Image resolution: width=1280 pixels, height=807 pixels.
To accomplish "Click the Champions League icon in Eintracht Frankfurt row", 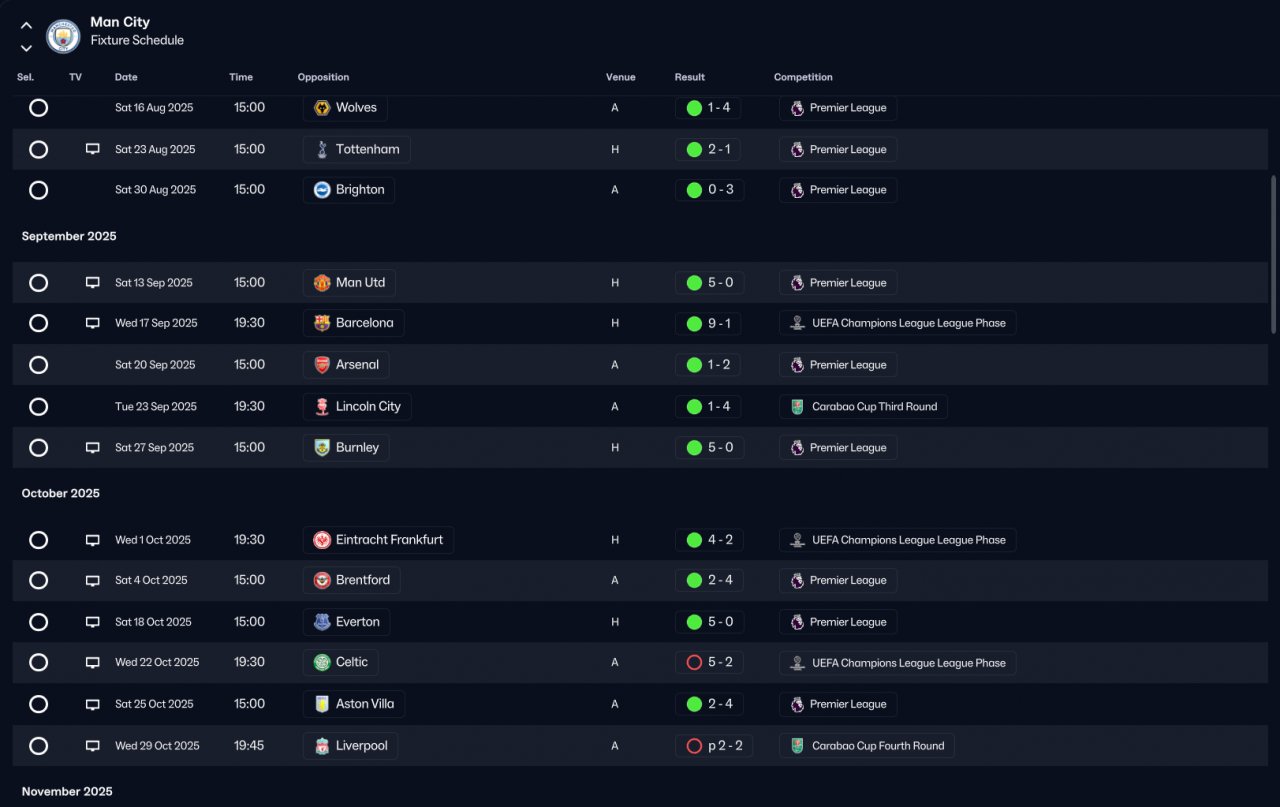I will pyautogui.click(x=797, y=540).
